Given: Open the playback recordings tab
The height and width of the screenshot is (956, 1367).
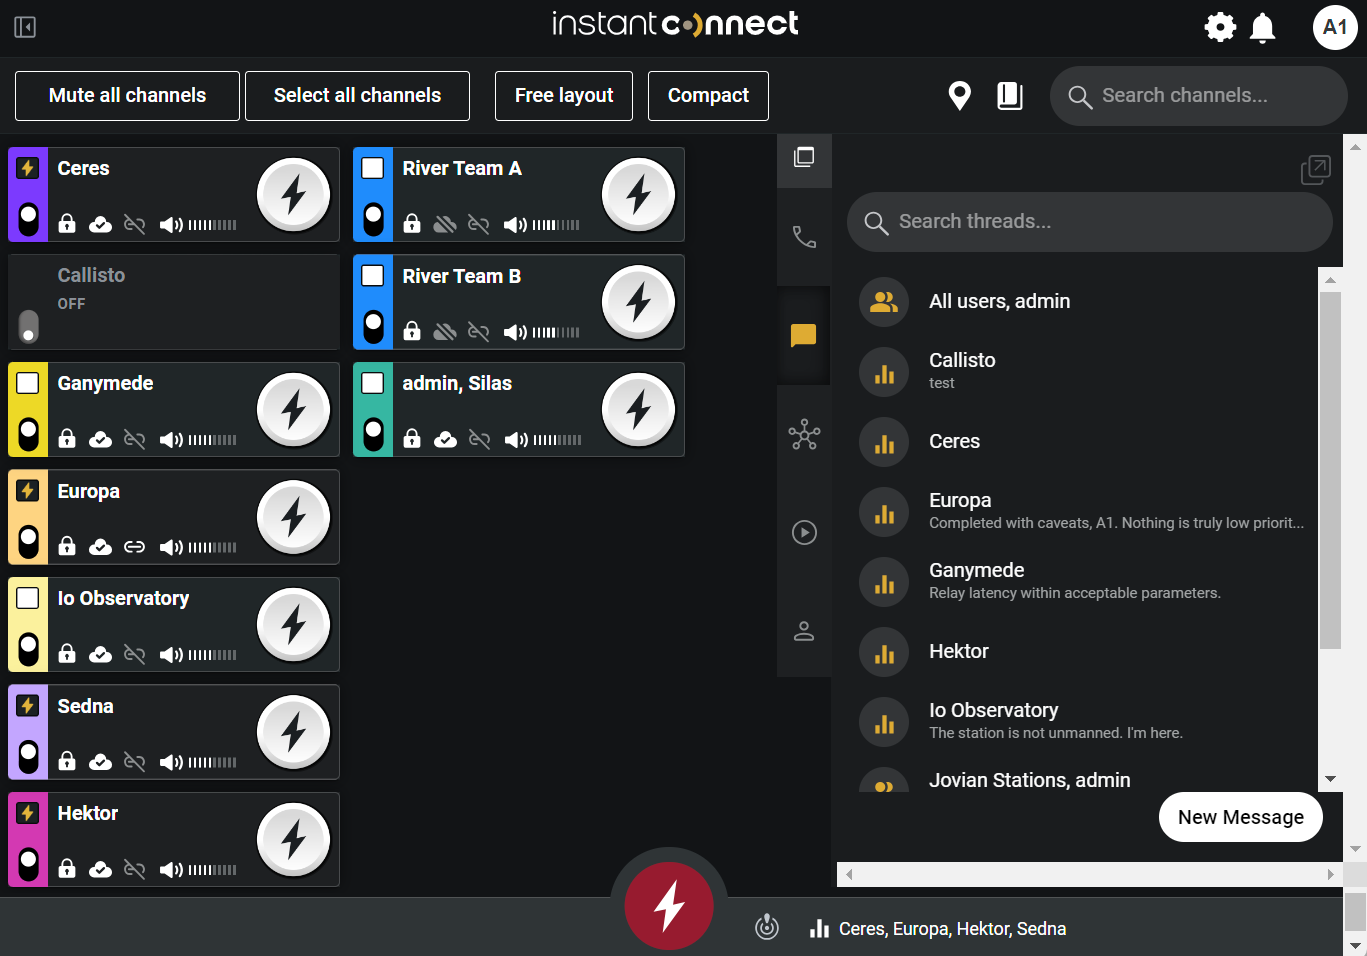Looking at the screenshot, I should [804, 532].
